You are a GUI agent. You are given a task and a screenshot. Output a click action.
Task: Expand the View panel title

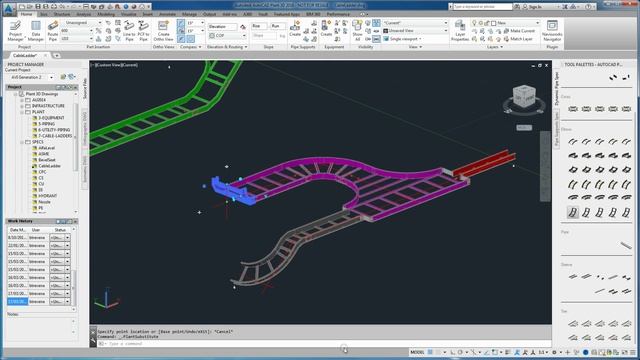tap(415, 47)
